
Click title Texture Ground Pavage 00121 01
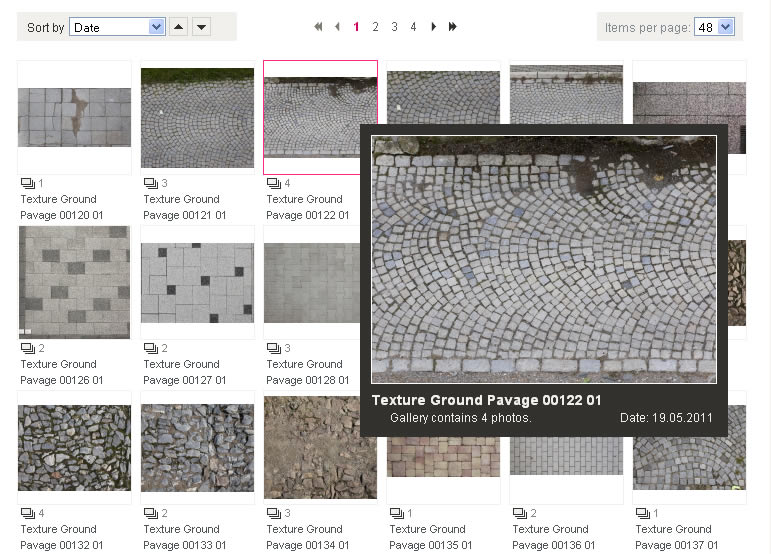coord(184,207)
